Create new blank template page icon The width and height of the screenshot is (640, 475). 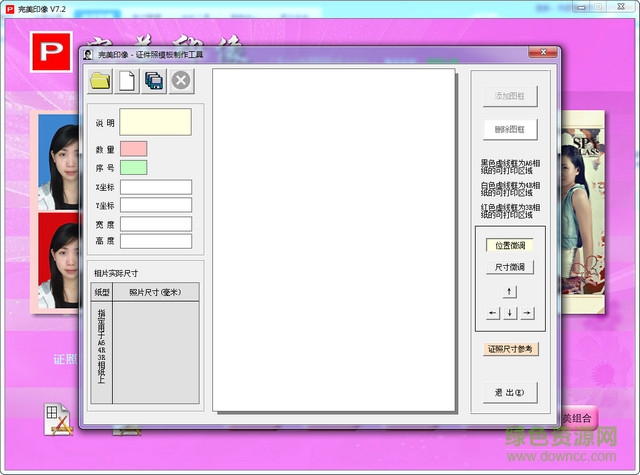tap(127, 81)
